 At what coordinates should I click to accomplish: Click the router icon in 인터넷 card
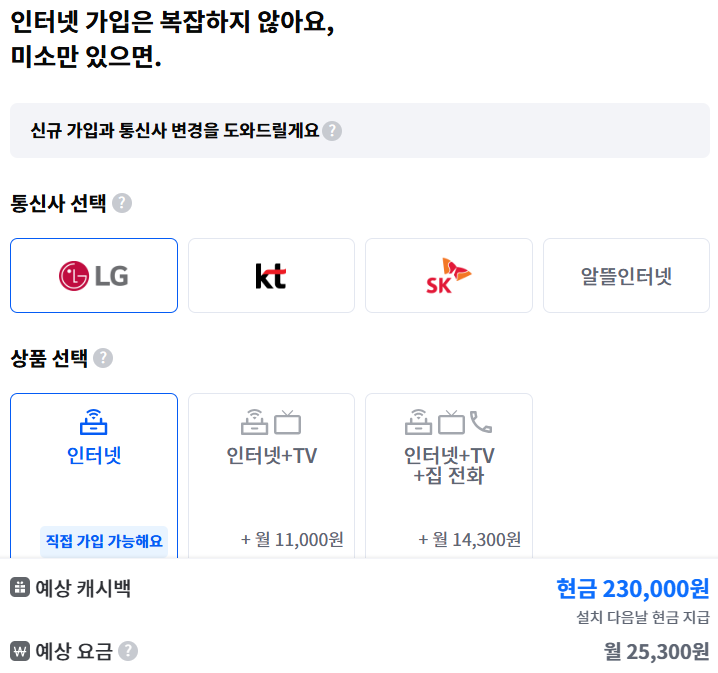[93, 422]
